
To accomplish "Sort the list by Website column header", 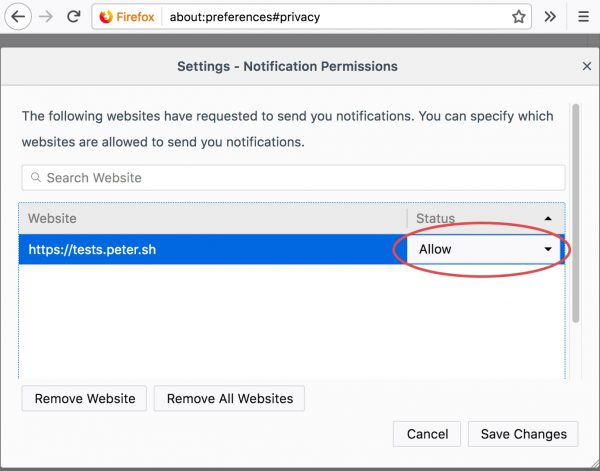I will [210, 218].
